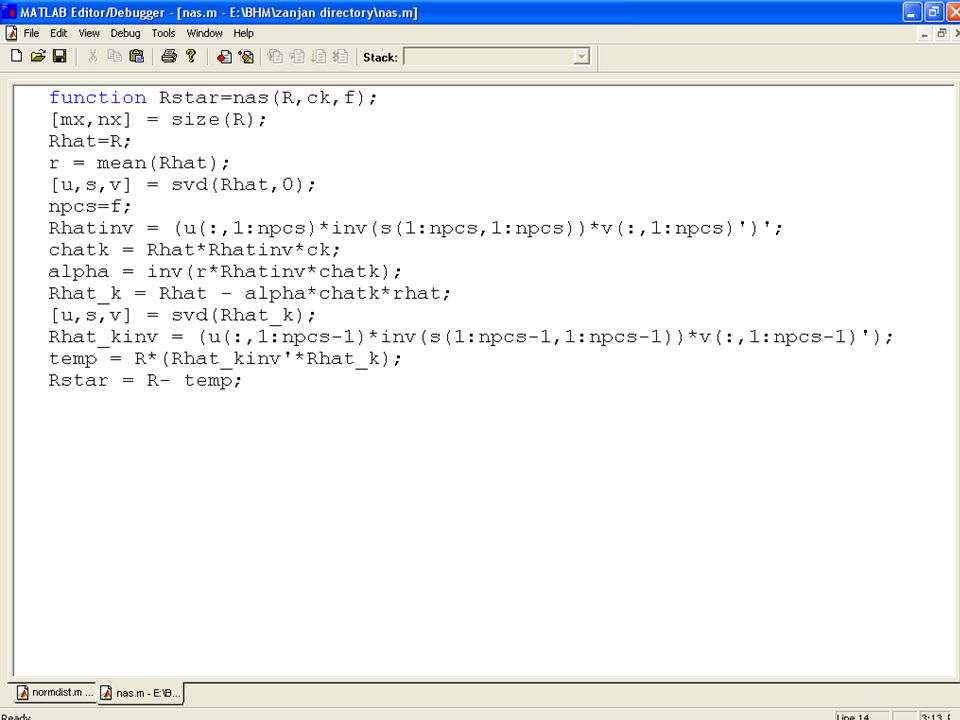Click the 'Rstar = R- temp;' line
This screenshot has height=720, width=960.
[x=146, y=380]
